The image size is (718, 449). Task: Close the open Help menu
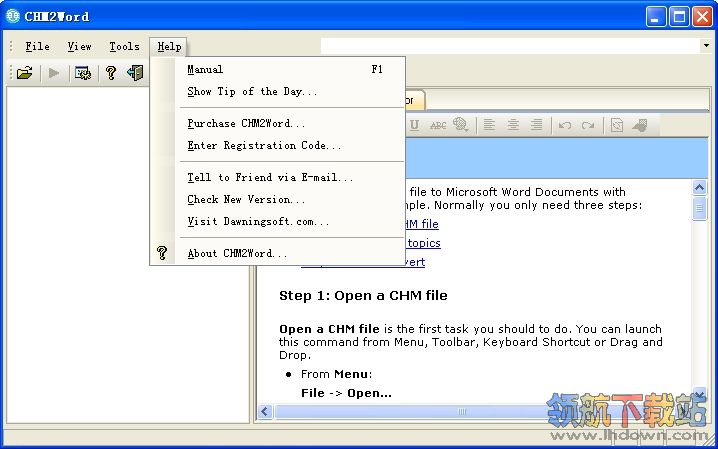(x=169, y=46)
